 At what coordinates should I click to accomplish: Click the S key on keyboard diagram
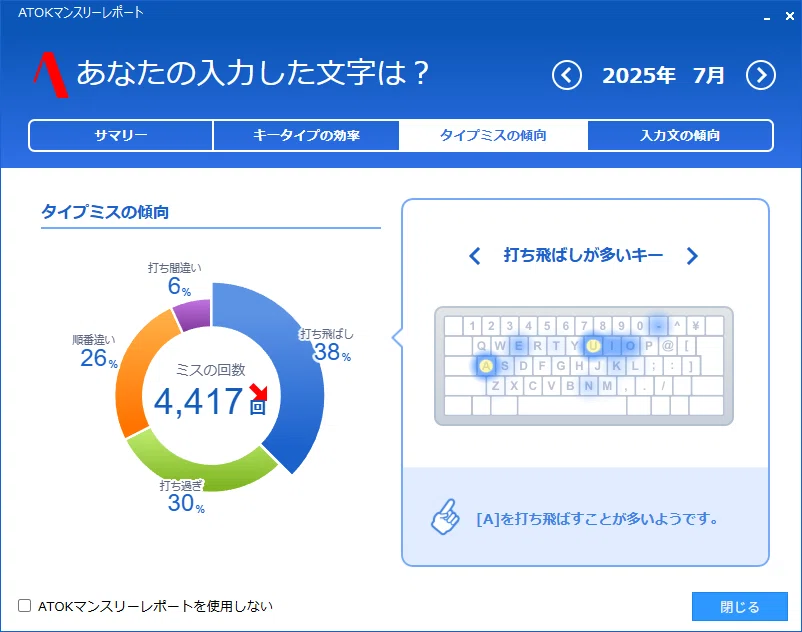(x=505, y=366)
